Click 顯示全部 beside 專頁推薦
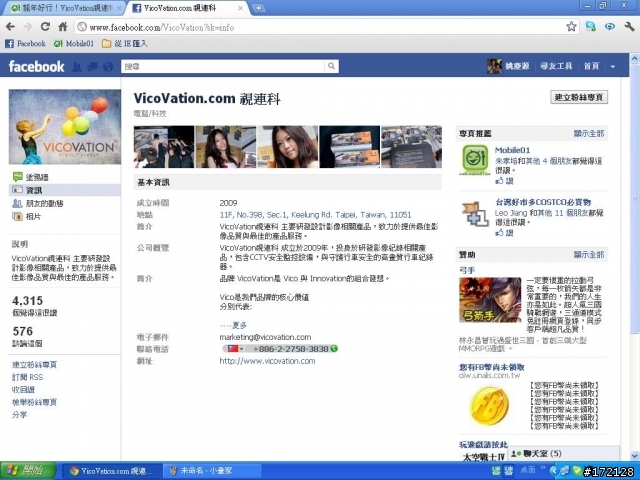Image resolution: width=640 pixels, height=480 pixels. point(589,133)
